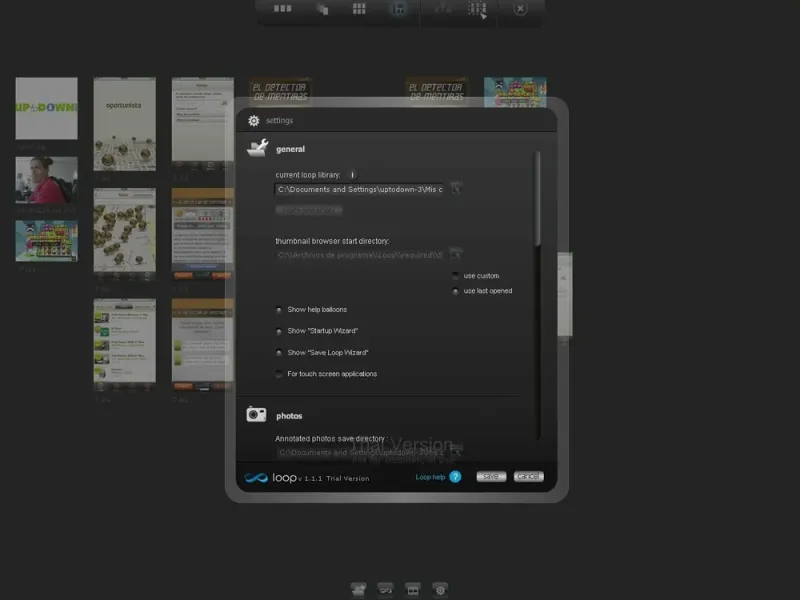The height and width of the screenshot is (600, 800).
Task: Click the 'thumbnail browser start directory:' label
Action: pyautogui.click(x=332, y=241)
